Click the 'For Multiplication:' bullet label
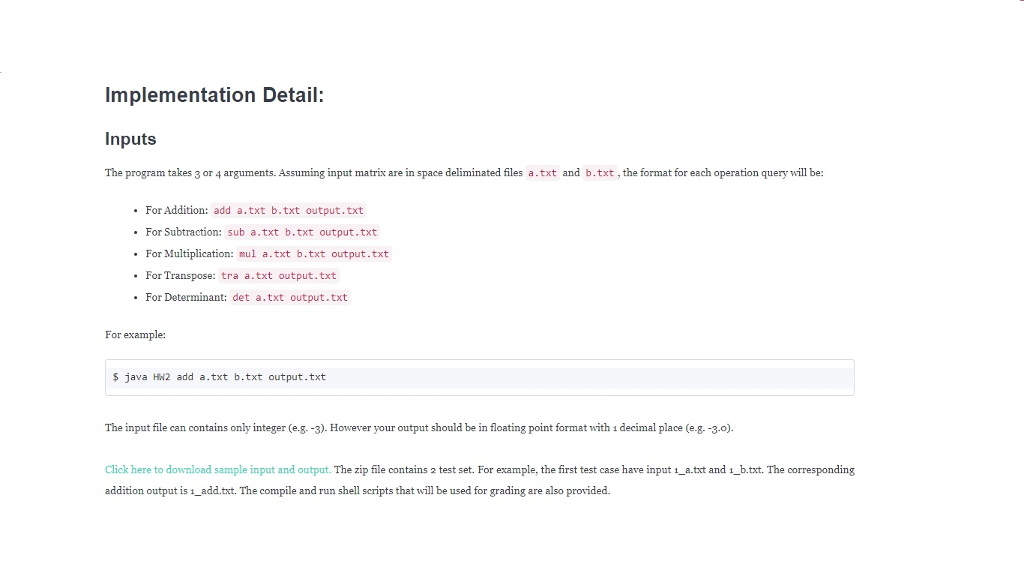 pyautogui.click(x=189, y=253)
